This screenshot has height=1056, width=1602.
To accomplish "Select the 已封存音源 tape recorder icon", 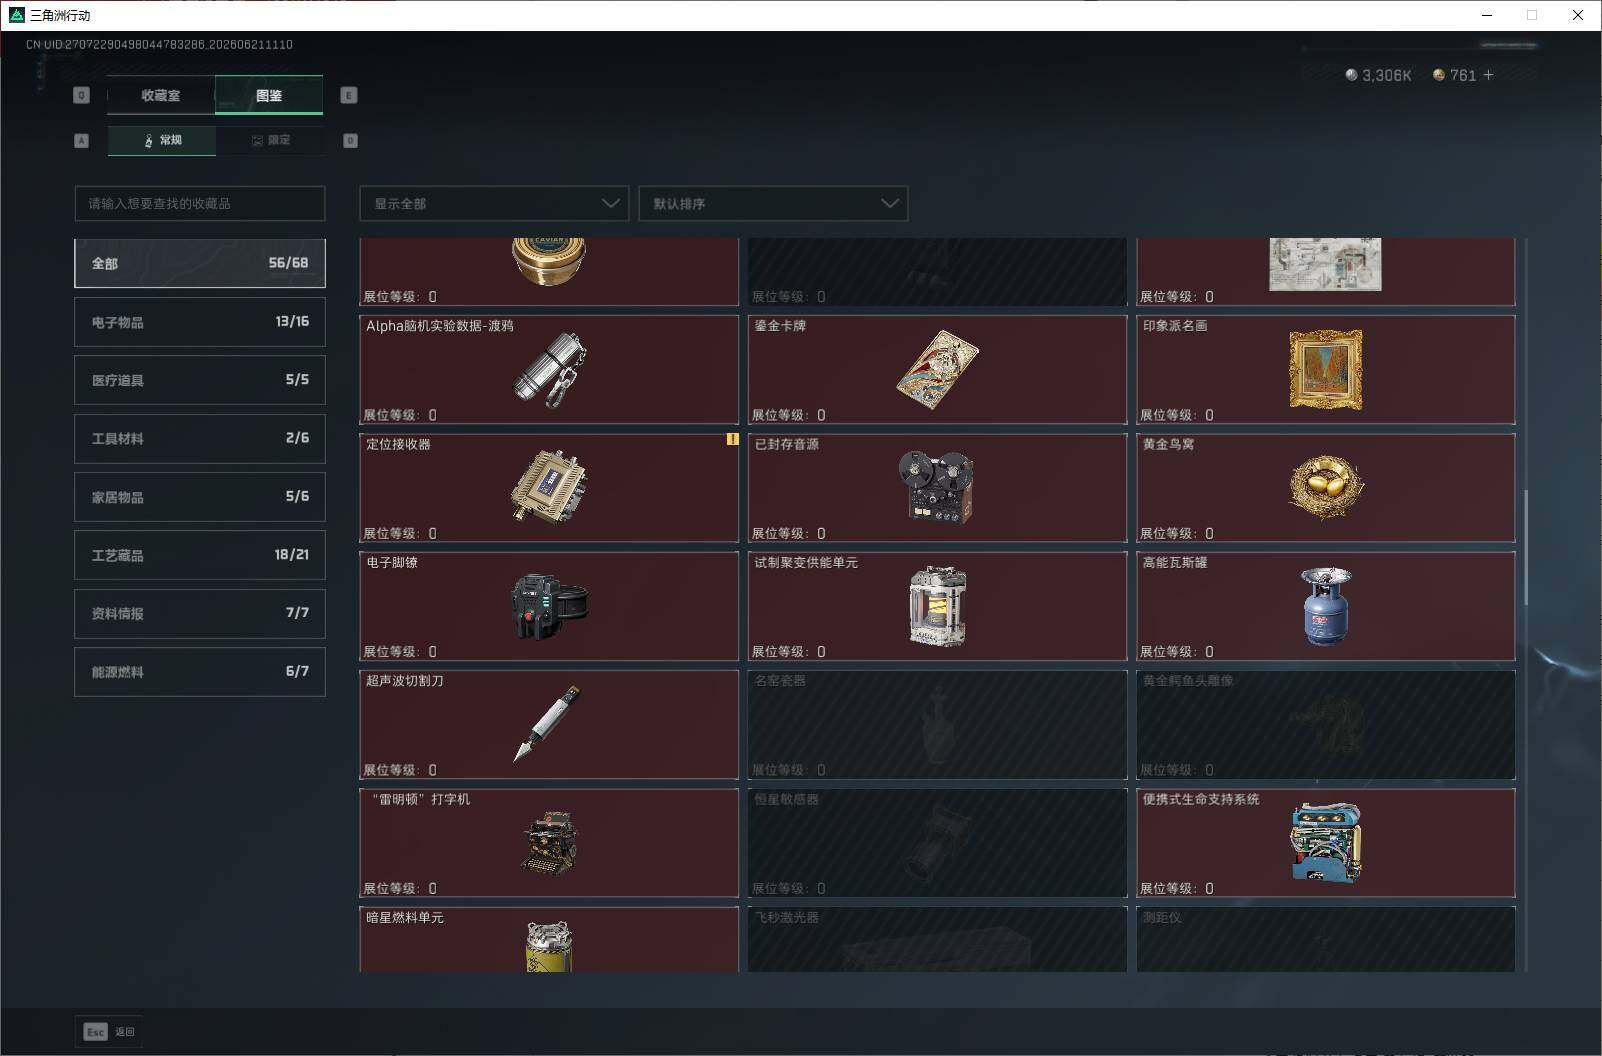I will [x=937, y=487].
